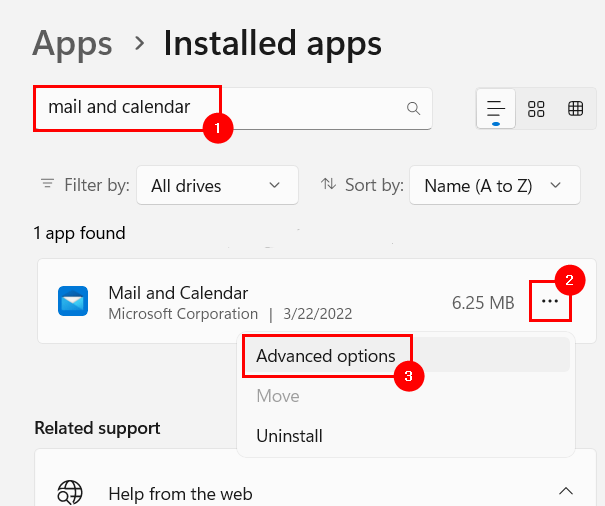Screen dimensions: 605x506
Task: Choose Advanced options from the menu
Action: click(x=406, y=355)
